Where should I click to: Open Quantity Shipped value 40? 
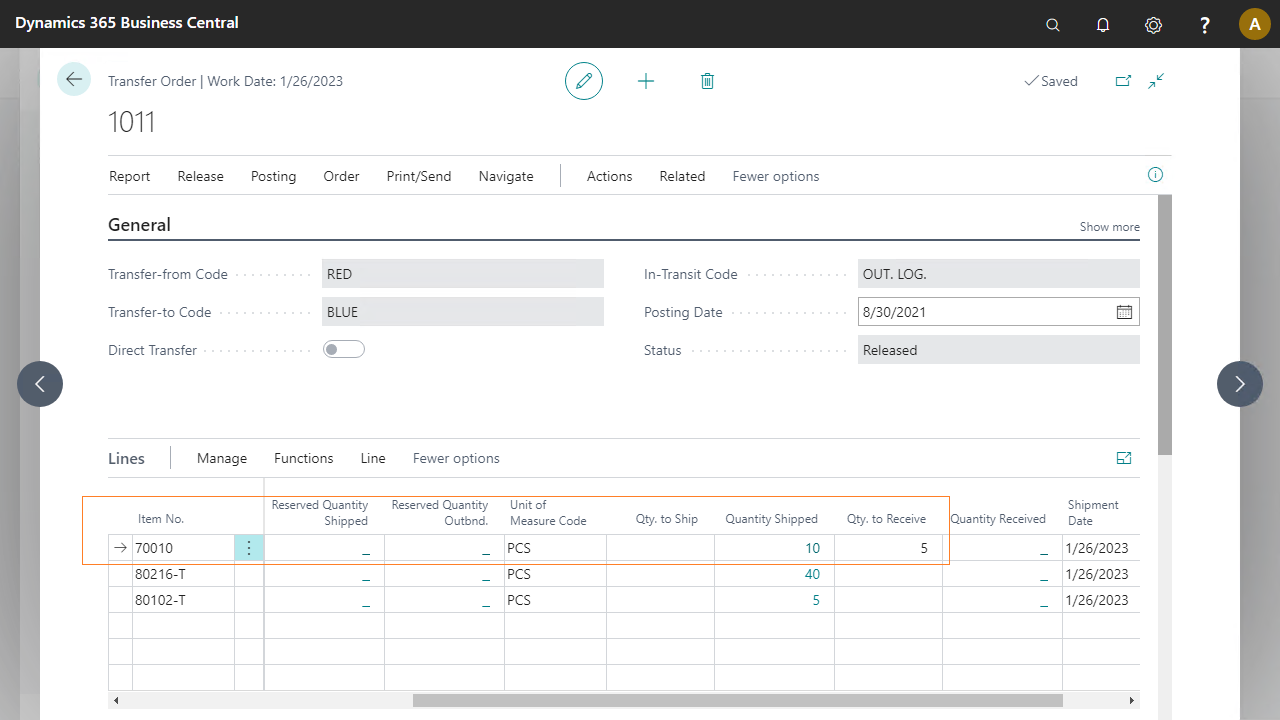[812, 574]
